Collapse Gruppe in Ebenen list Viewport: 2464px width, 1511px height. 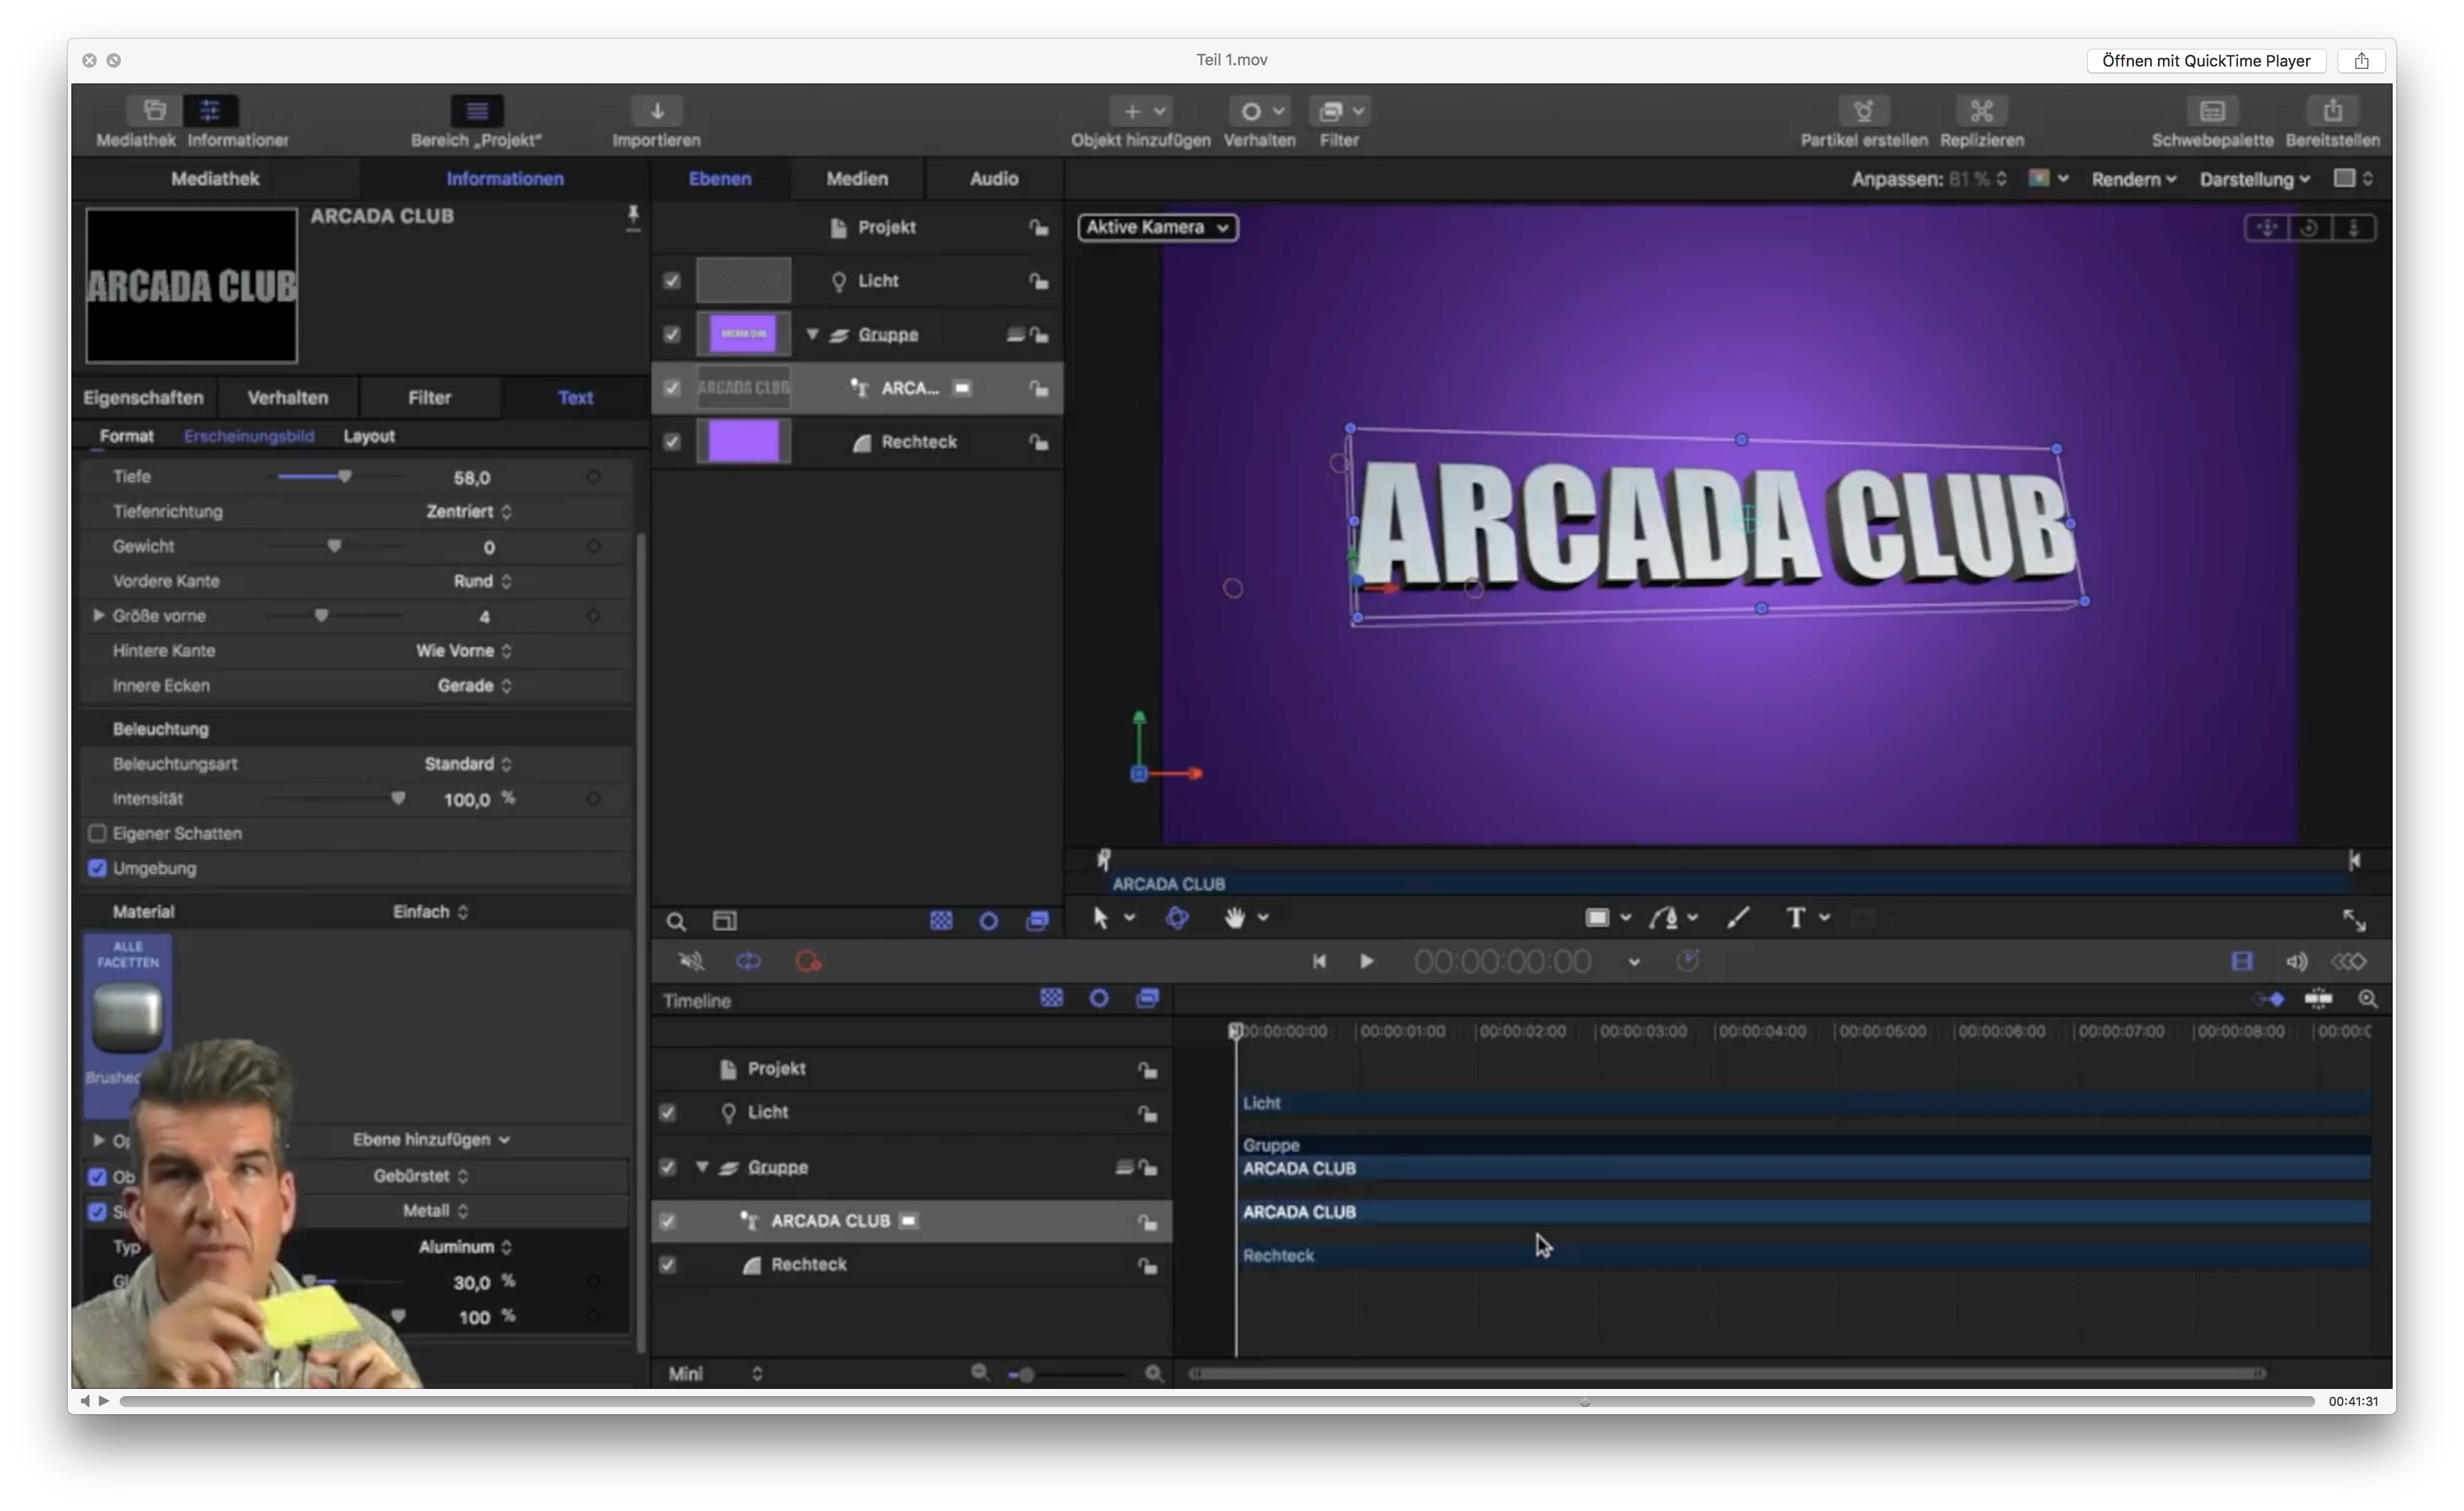point(812,335)
